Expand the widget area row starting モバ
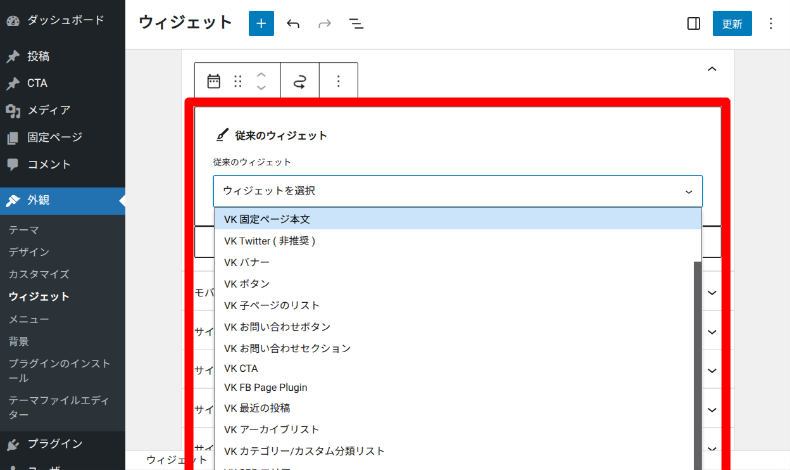Screen dimensions: 790x470 (712, 293)
